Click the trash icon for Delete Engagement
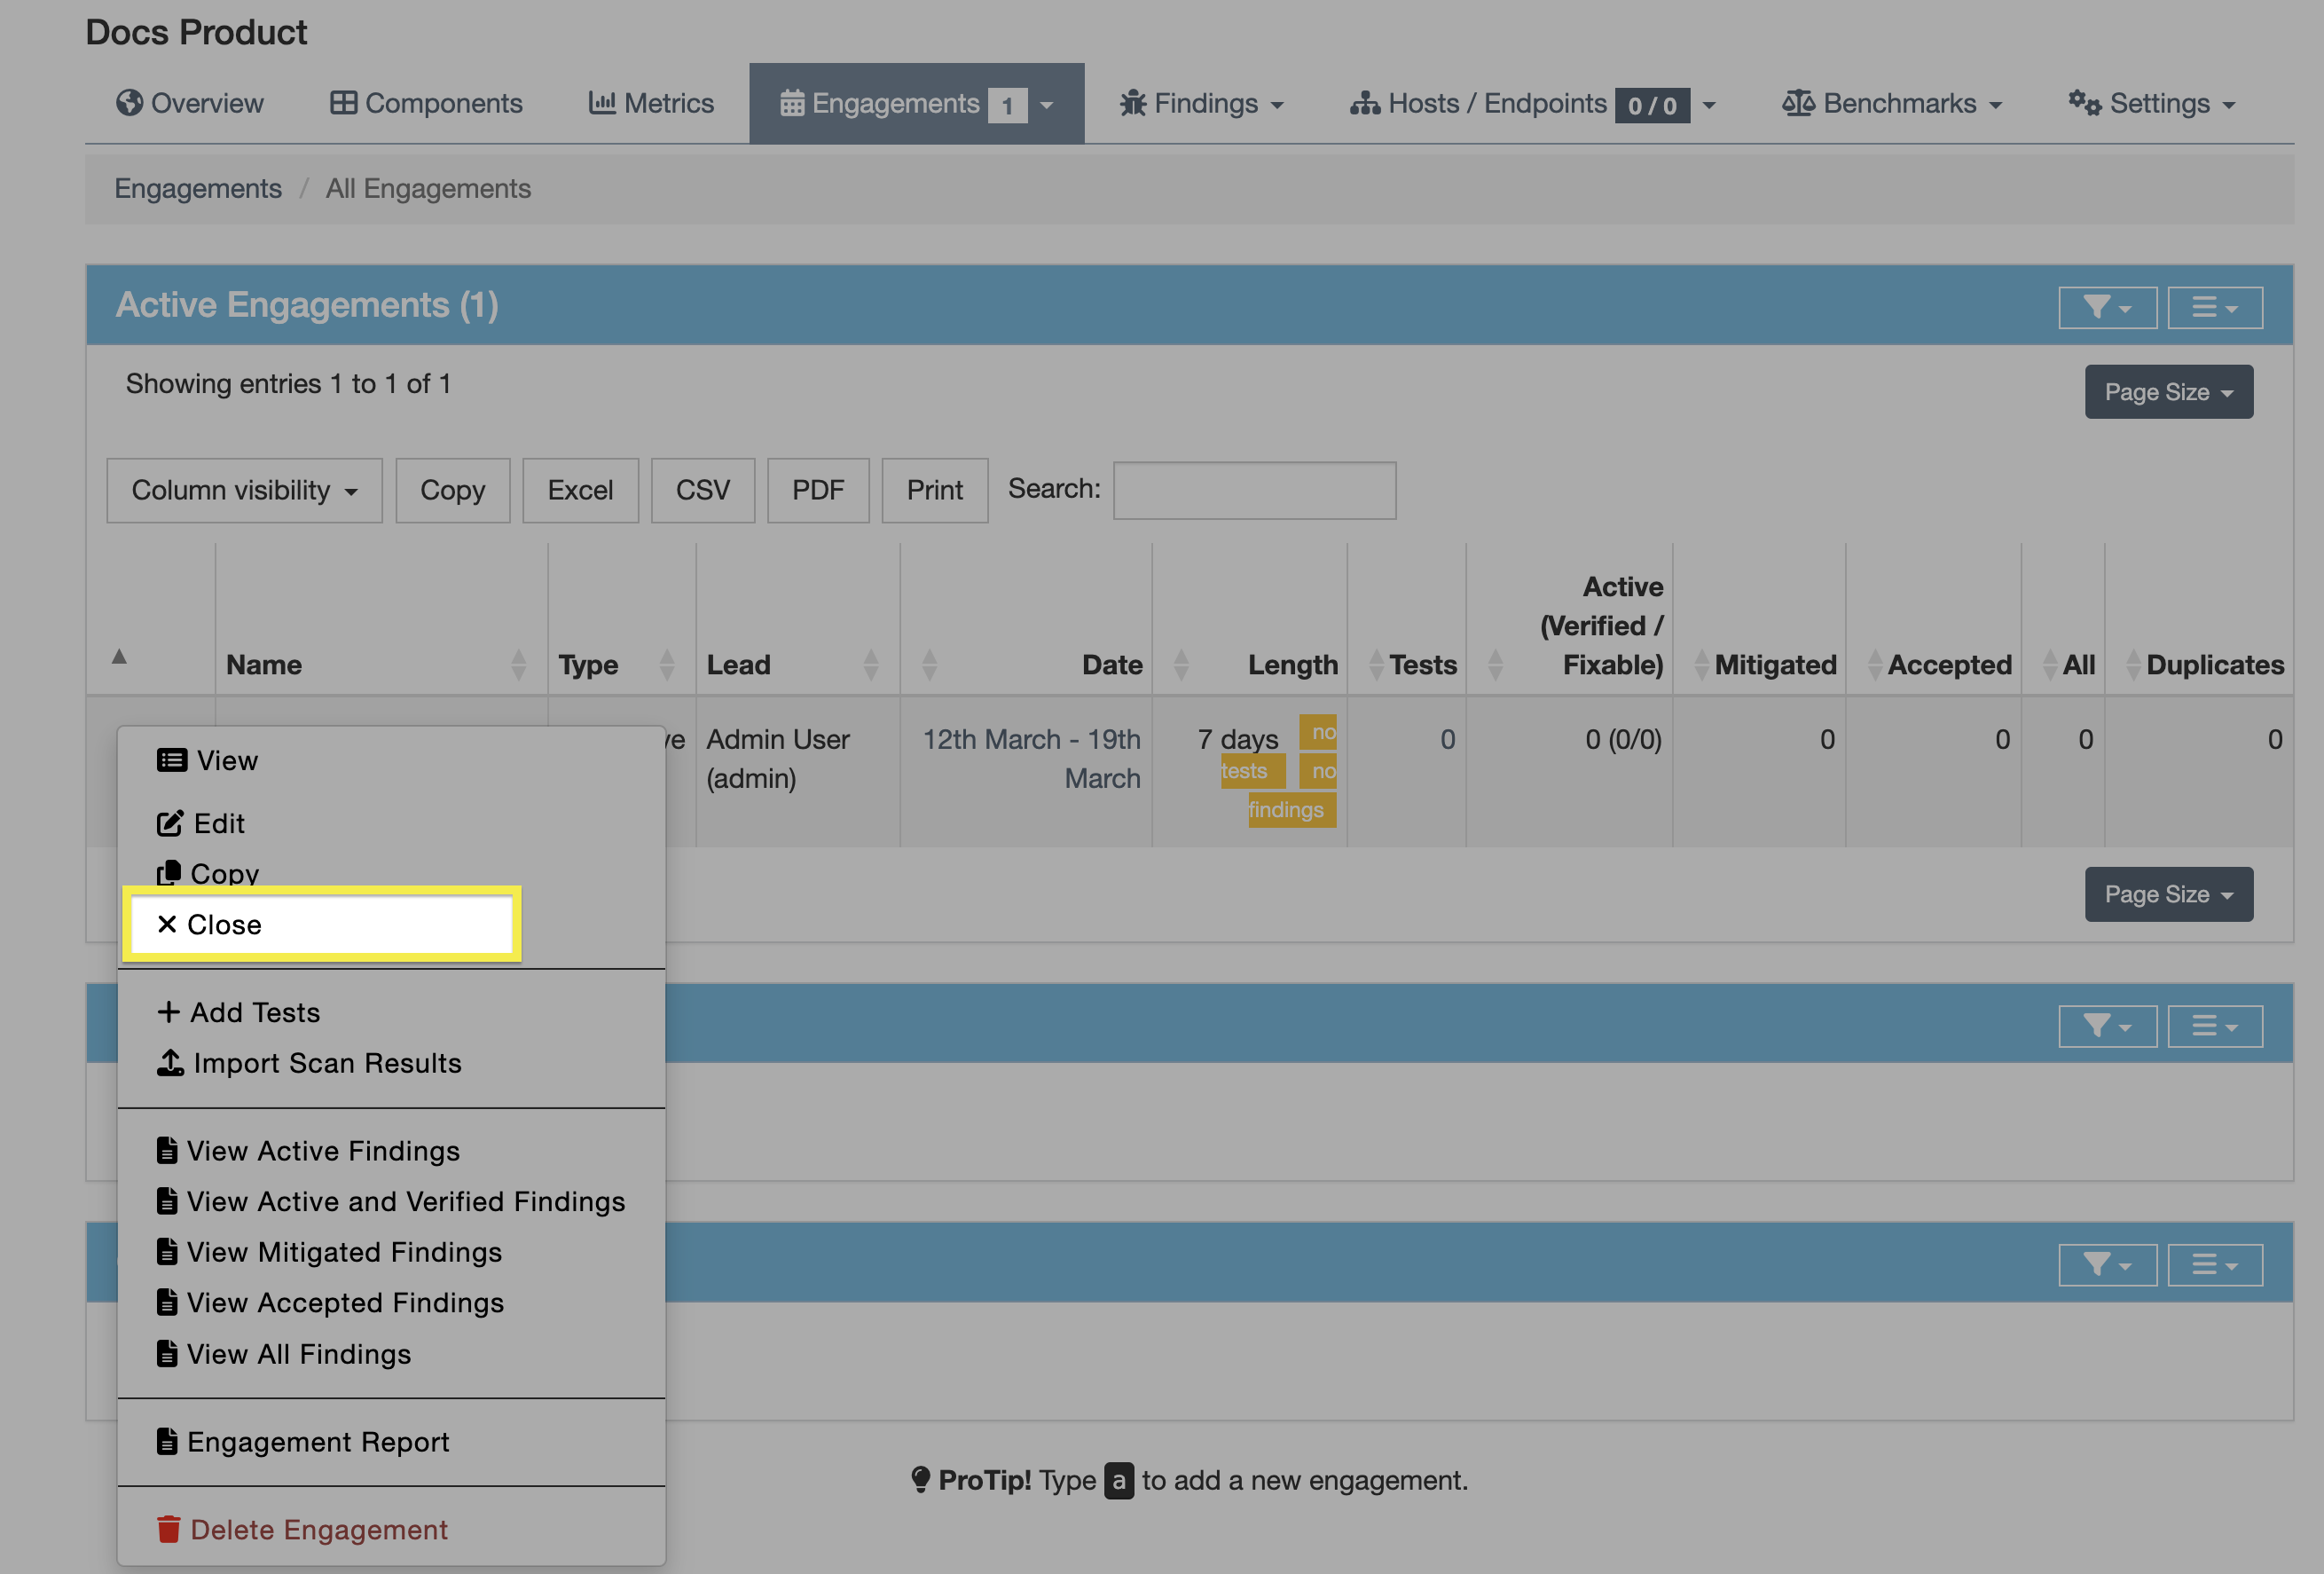This screenshot has width=2324, height=1574. 168,1529
